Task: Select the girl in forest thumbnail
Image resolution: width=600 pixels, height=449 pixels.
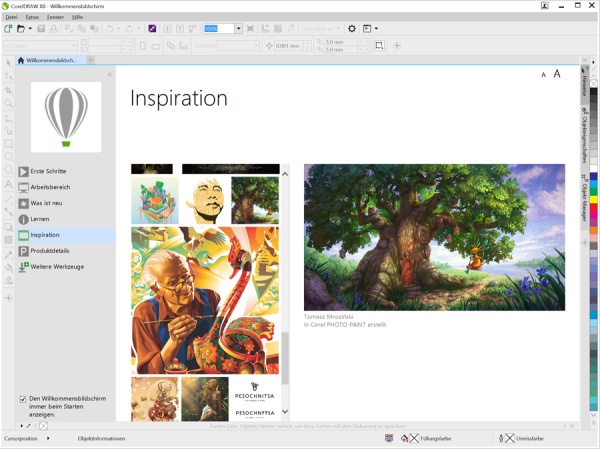Action: 205,399
